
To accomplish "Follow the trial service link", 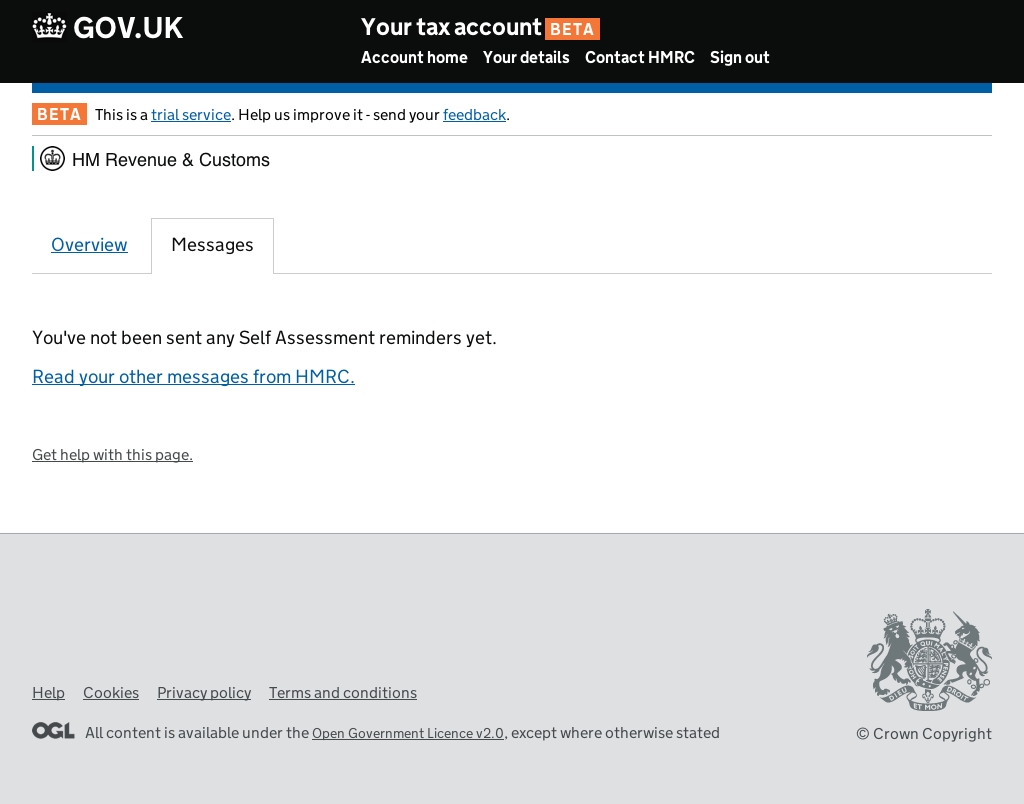I will point(191,115).
